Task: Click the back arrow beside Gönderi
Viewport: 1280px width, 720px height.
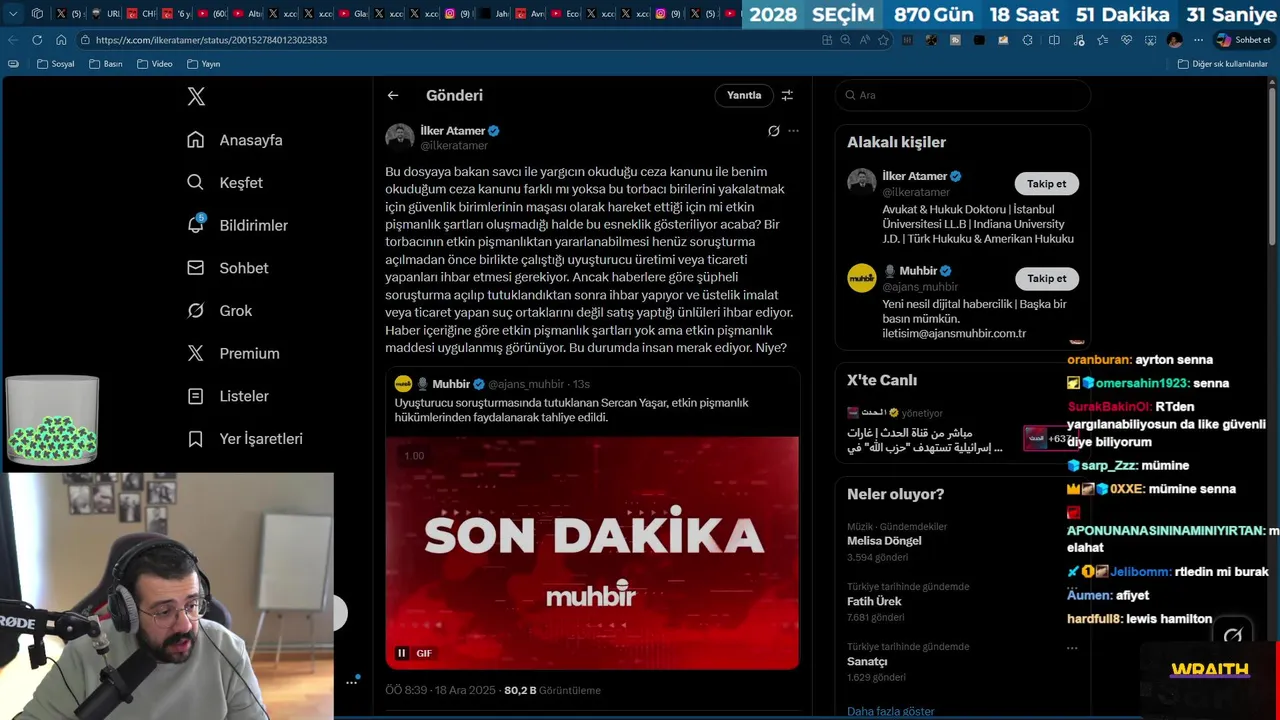Action: pyautogui.click(x=393, y=95)
